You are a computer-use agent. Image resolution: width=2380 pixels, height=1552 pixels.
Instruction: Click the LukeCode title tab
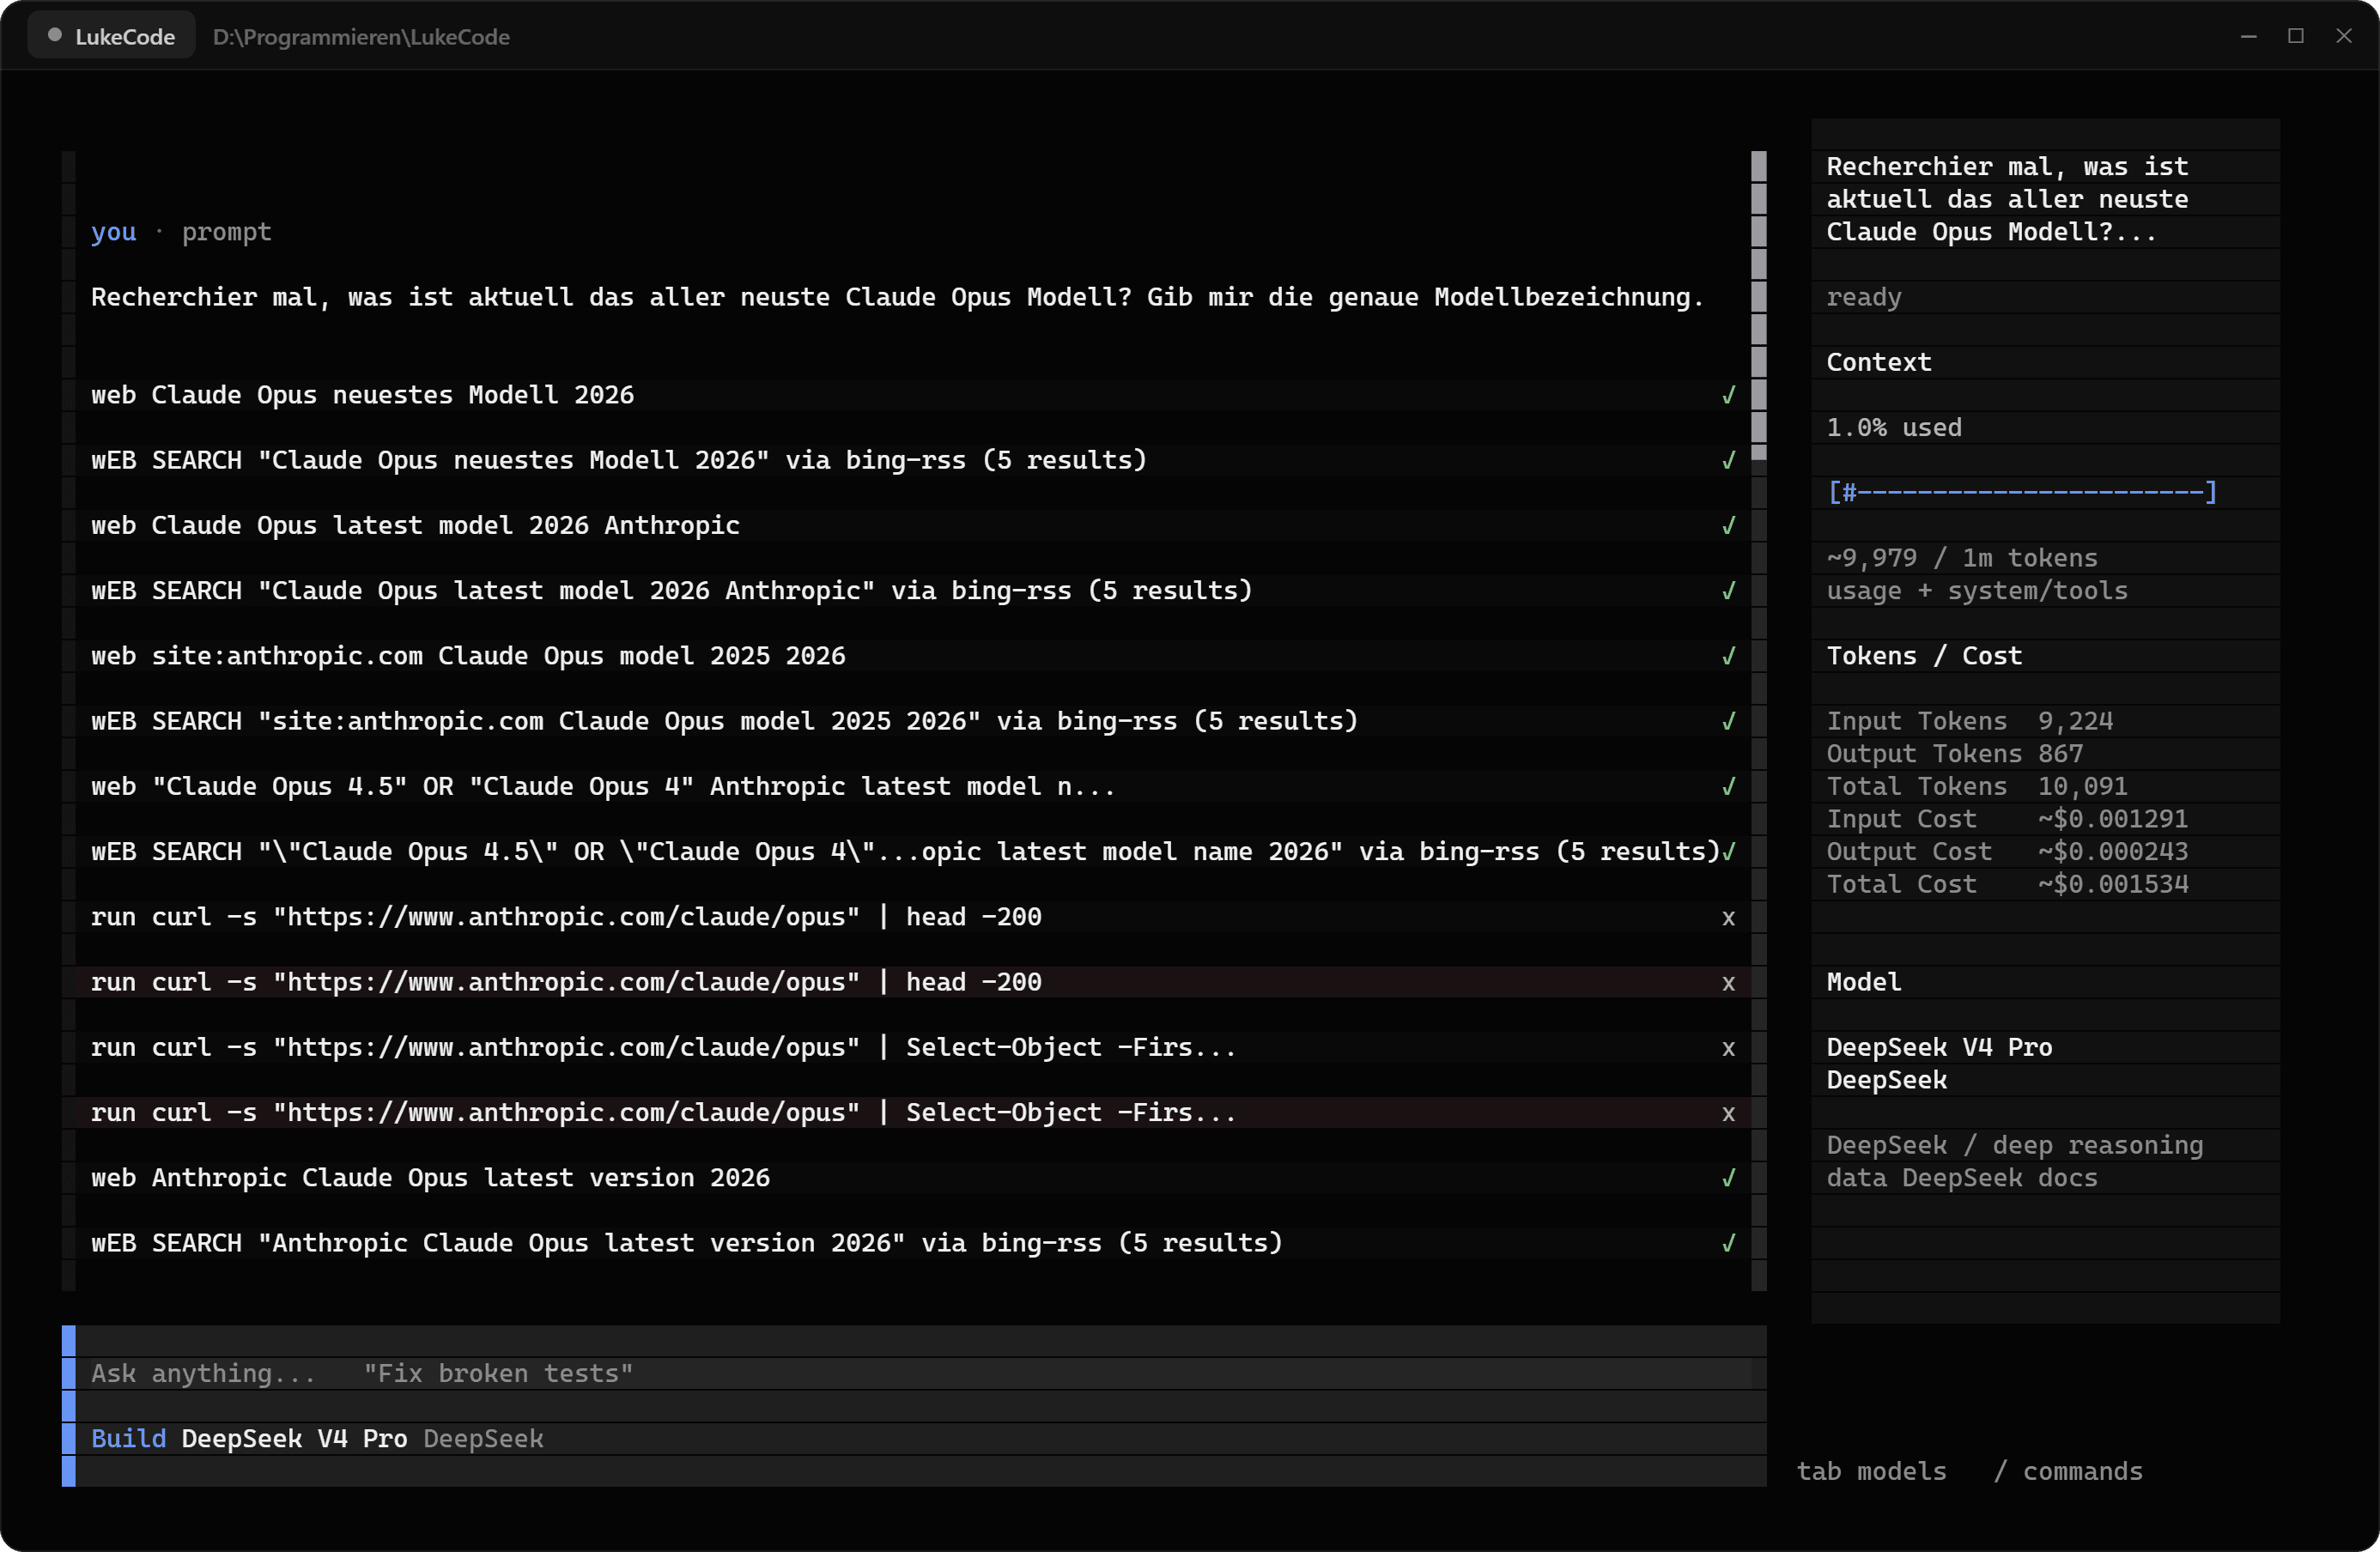111,36
